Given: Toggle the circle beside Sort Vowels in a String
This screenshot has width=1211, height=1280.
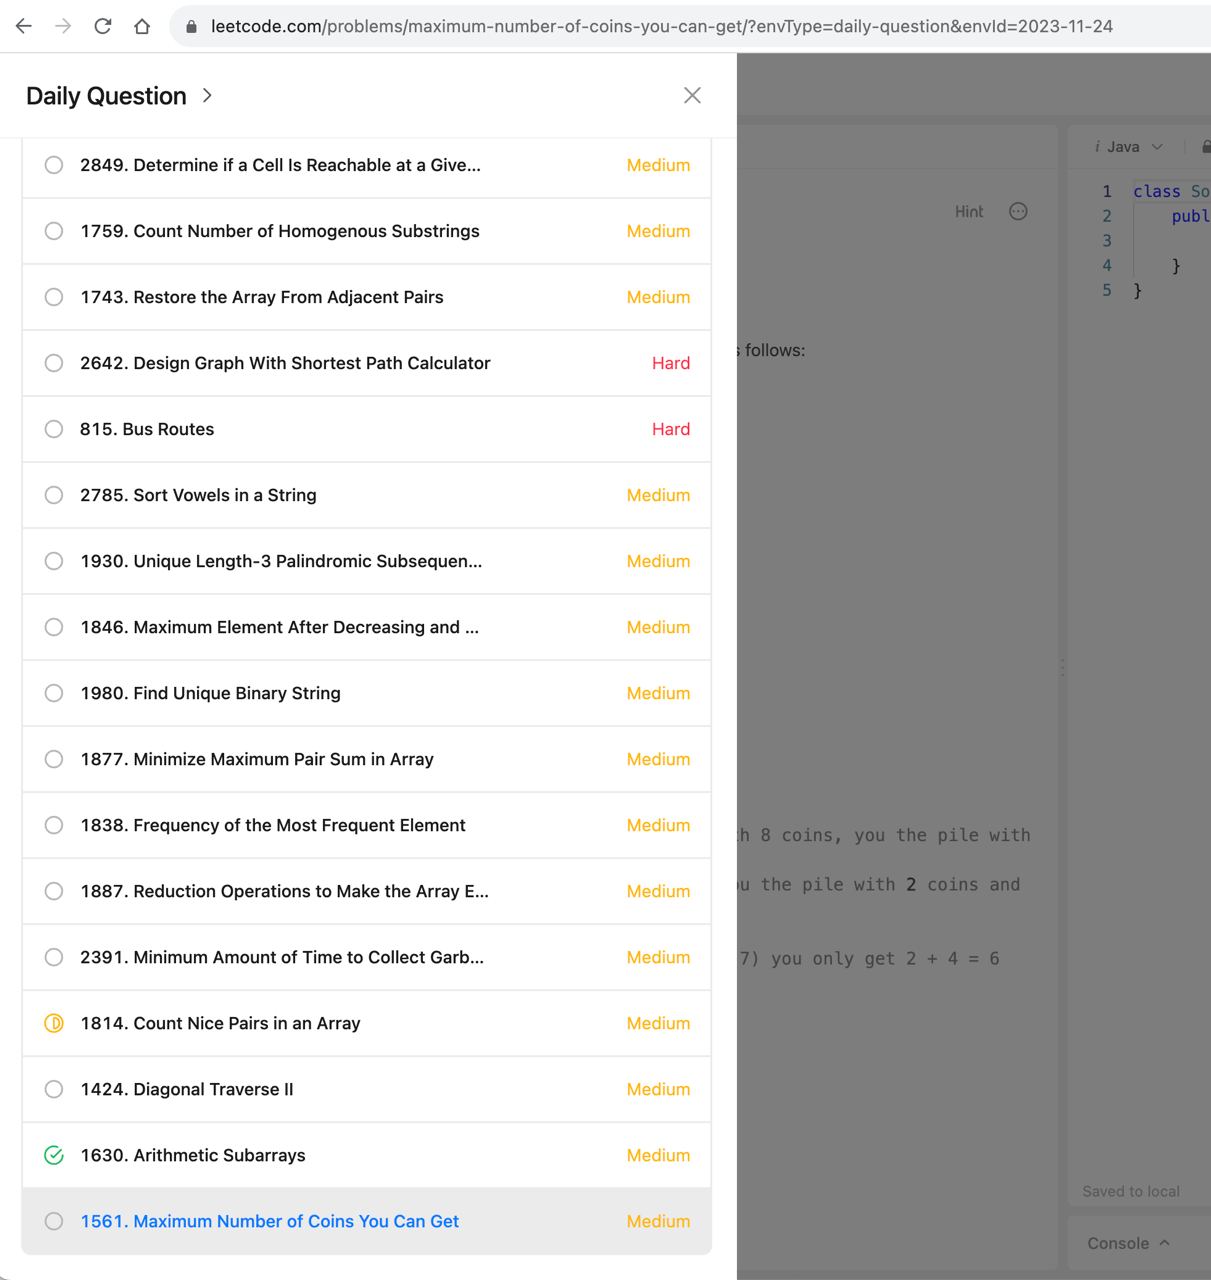Looking at the screenshot, I should tap(54, 495).
